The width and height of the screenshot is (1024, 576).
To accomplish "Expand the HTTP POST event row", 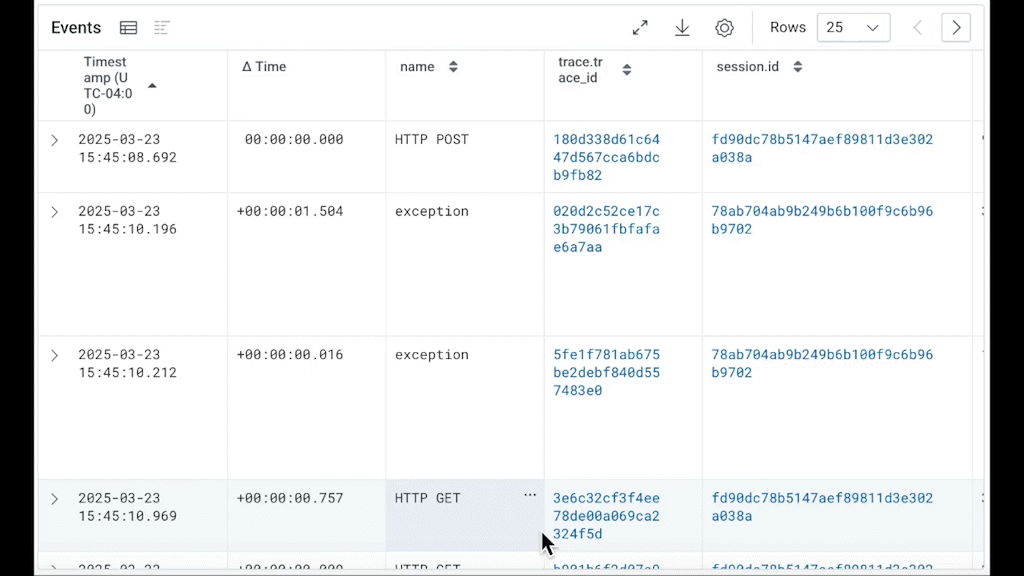I will coord(55,140).
